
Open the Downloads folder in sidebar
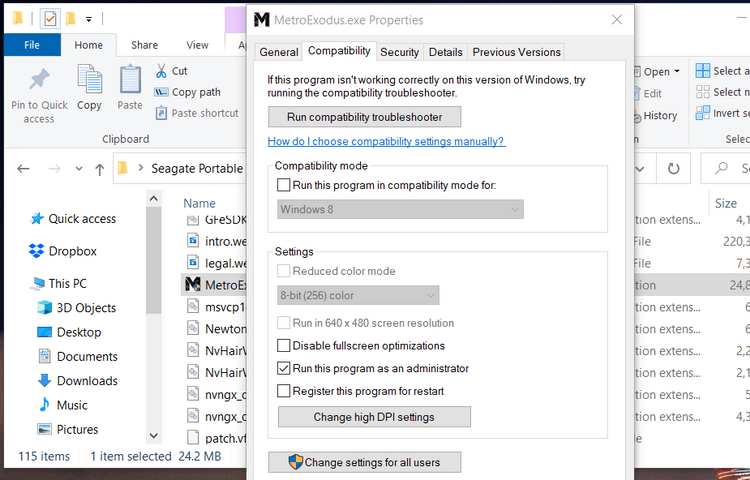87,381
